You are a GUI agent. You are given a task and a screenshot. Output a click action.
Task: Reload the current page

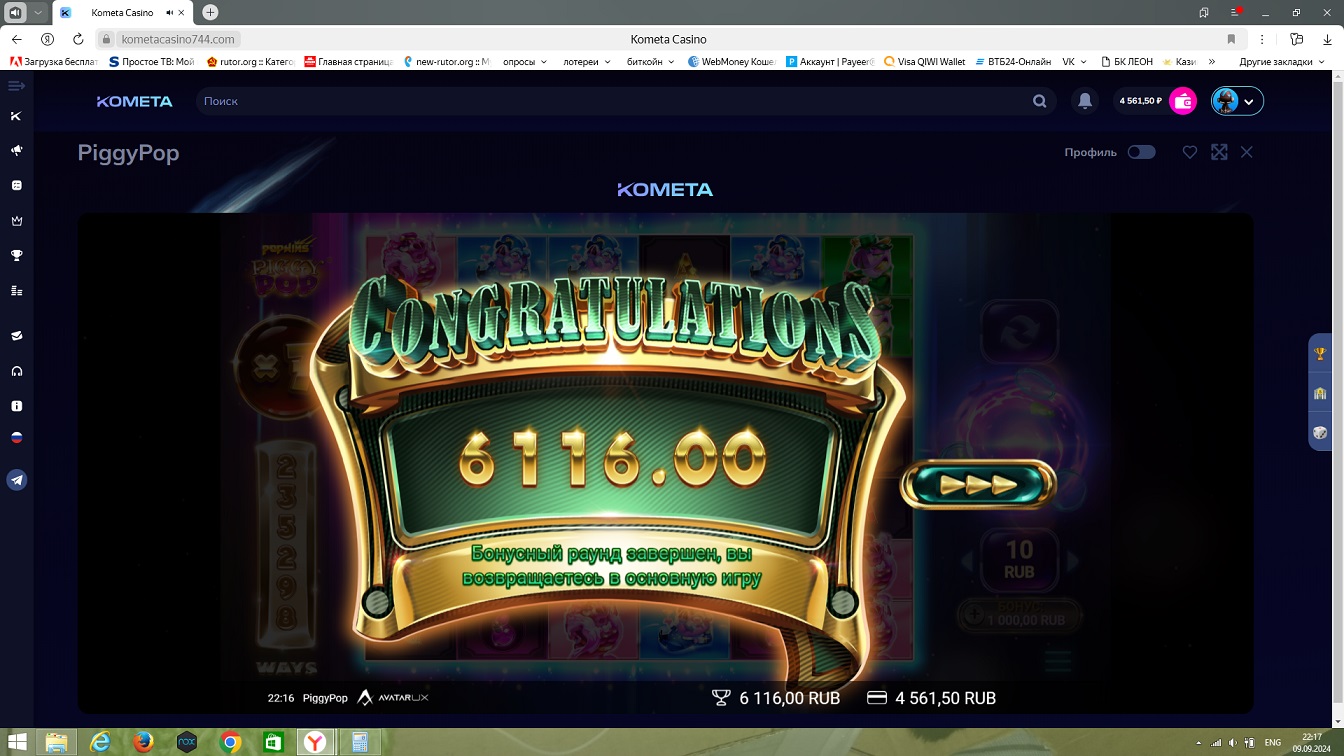pyautogui.click(x=78, y=39)
